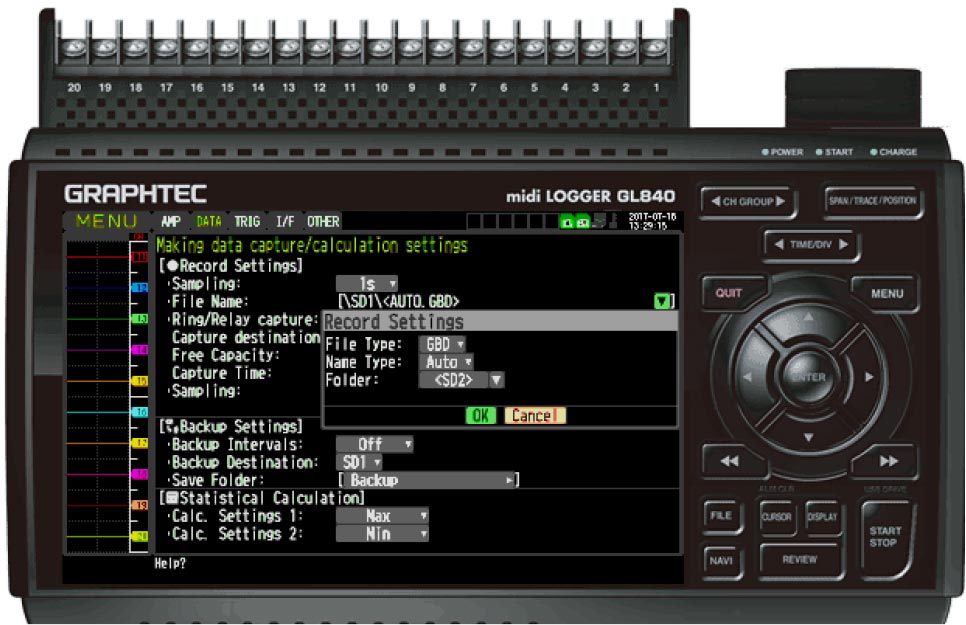Push the MENU hardware key
The width and height of the screenshot is (966, 625).
coord(887,294)
